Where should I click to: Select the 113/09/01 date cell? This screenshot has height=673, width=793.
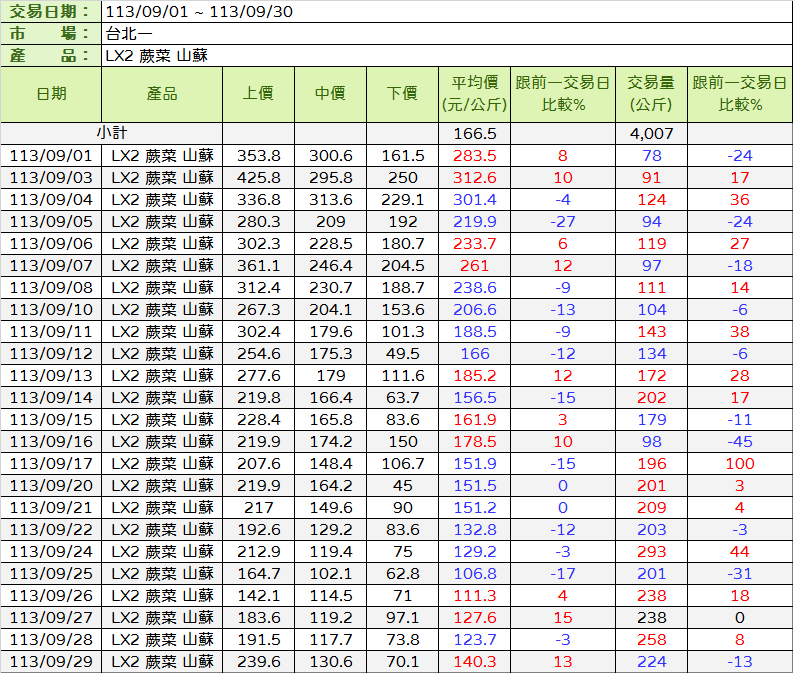(x=51, y=155)
